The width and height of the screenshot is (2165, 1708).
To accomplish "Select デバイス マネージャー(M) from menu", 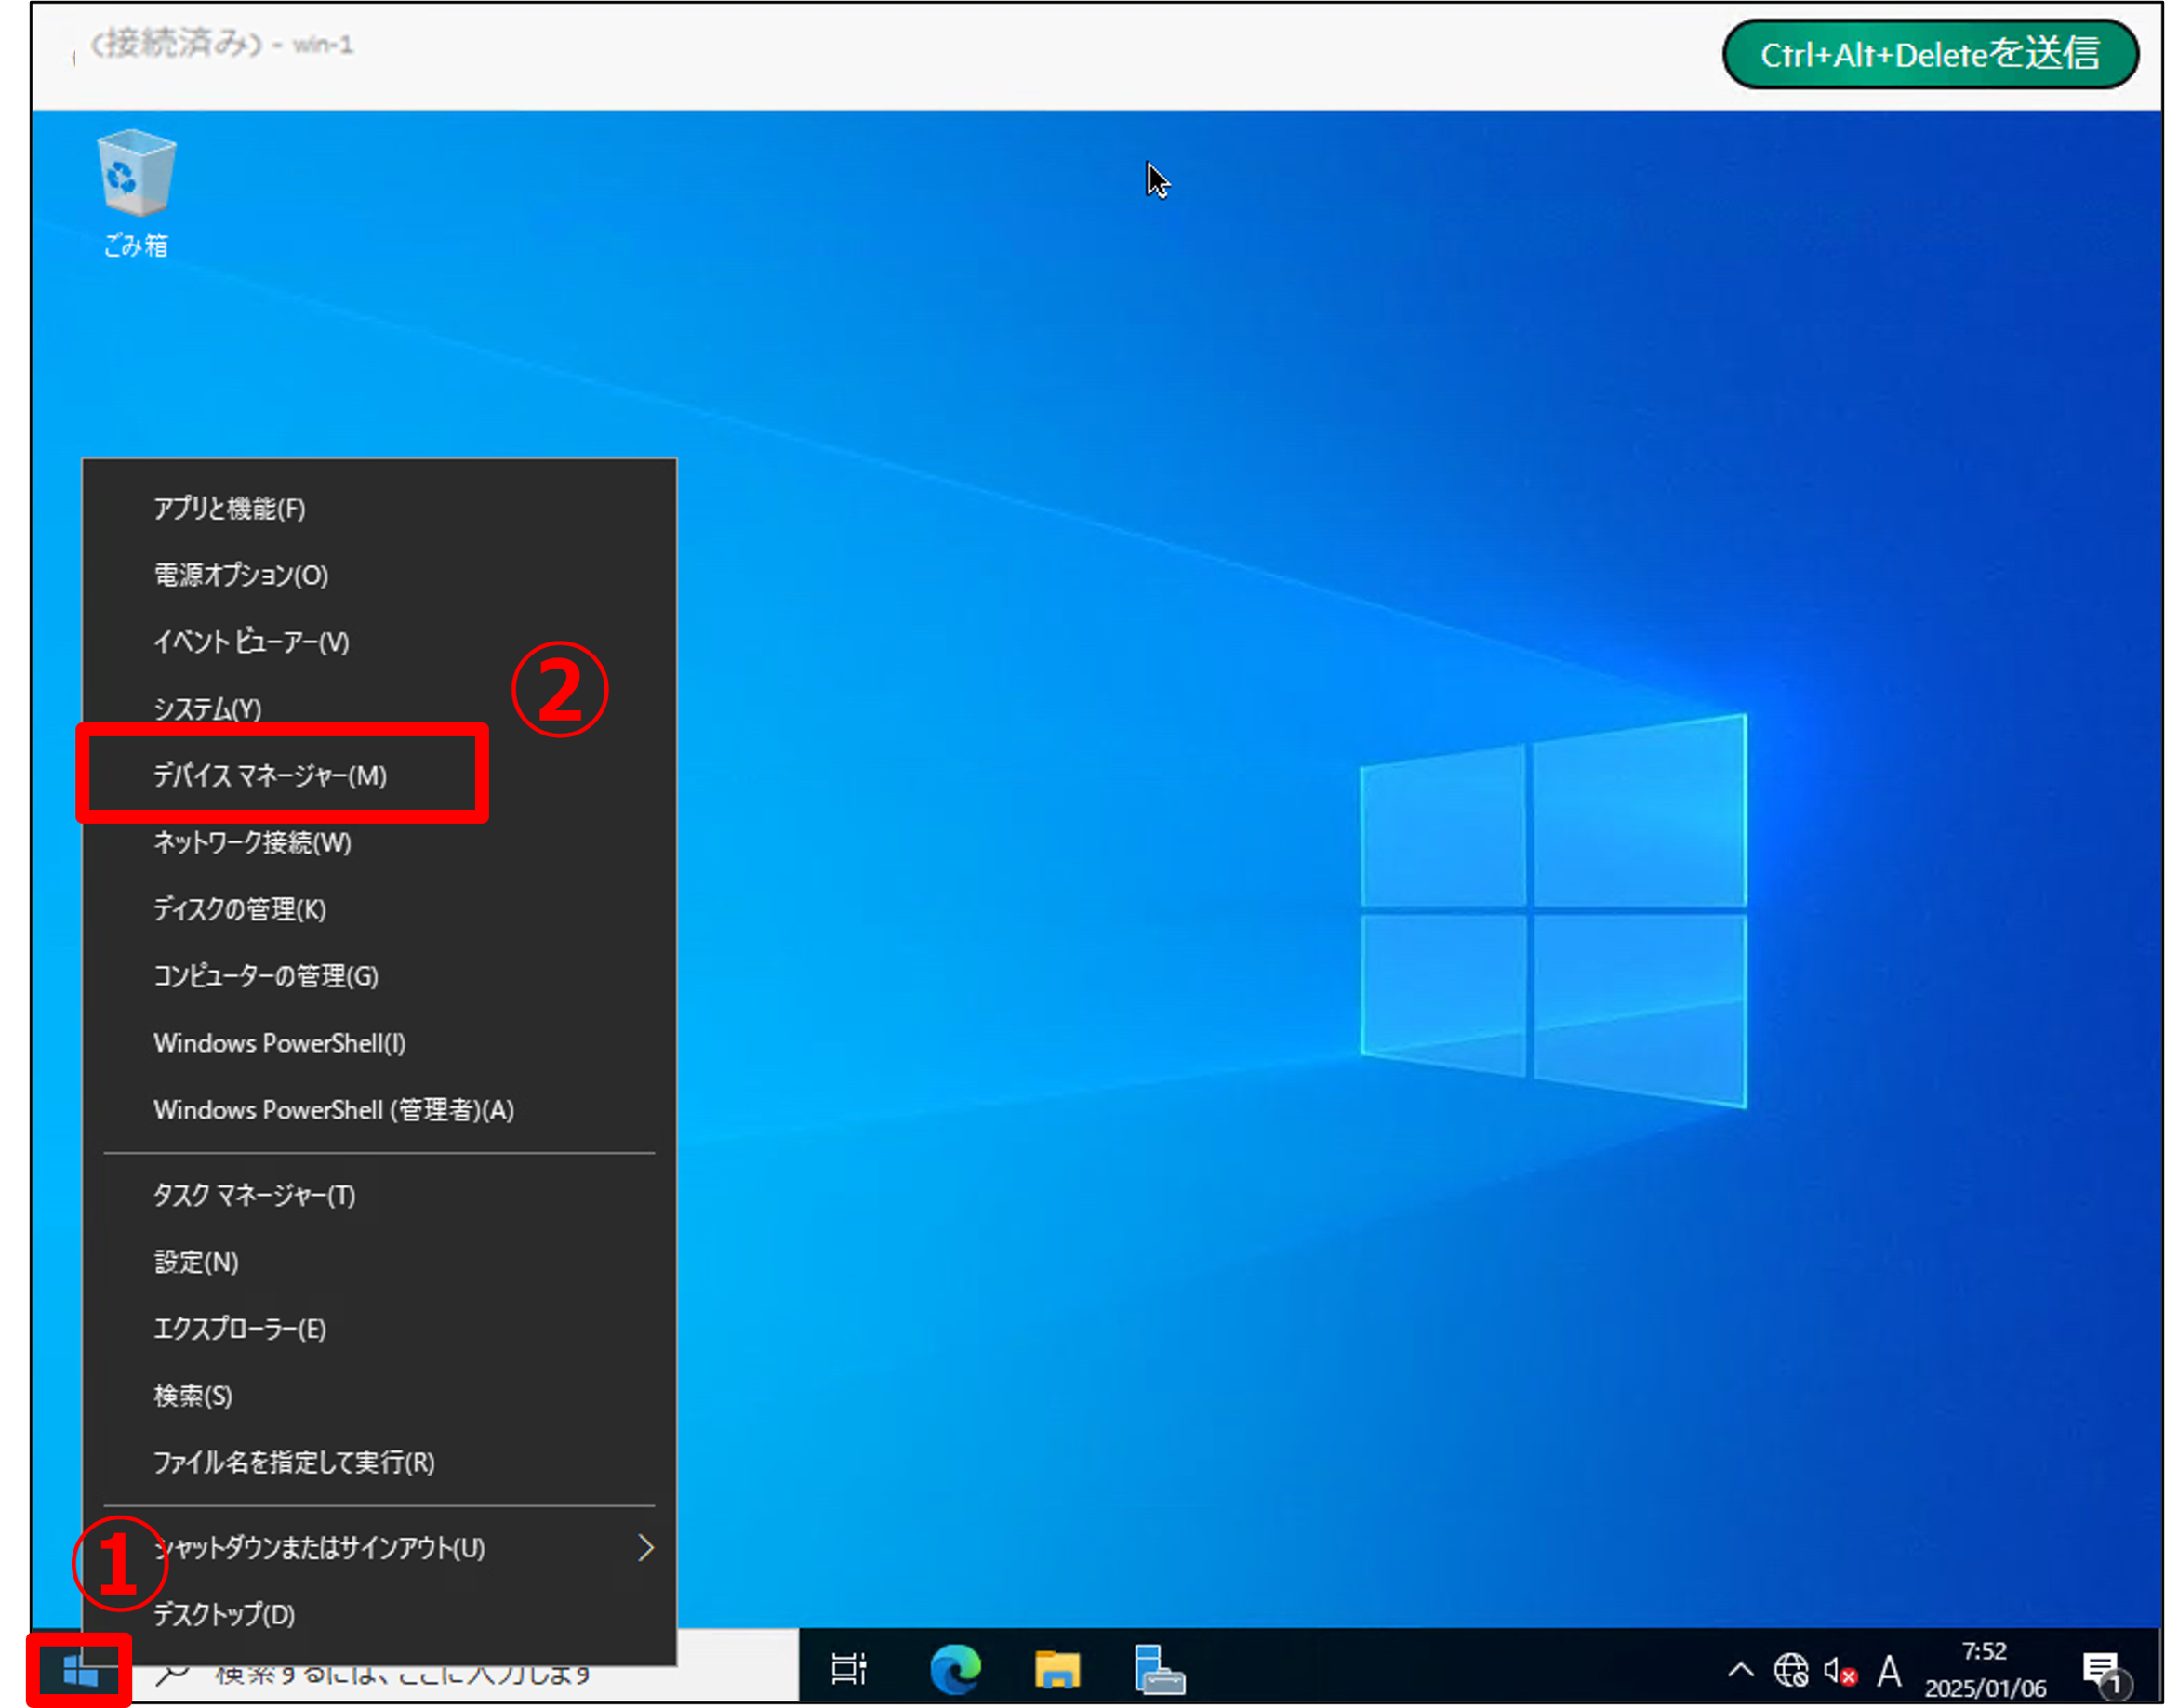I will [270, 775].
